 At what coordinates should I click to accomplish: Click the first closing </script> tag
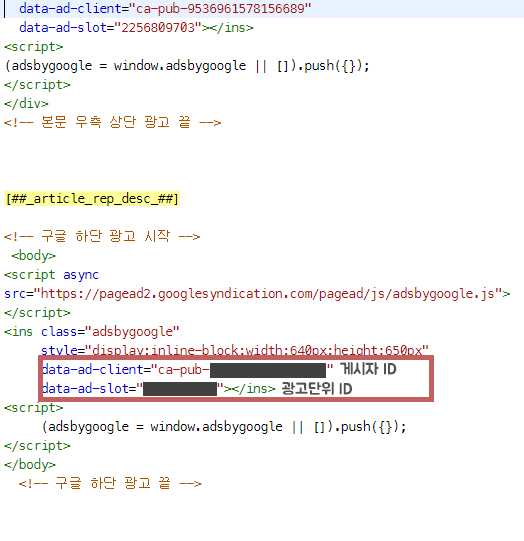[37, 85]
